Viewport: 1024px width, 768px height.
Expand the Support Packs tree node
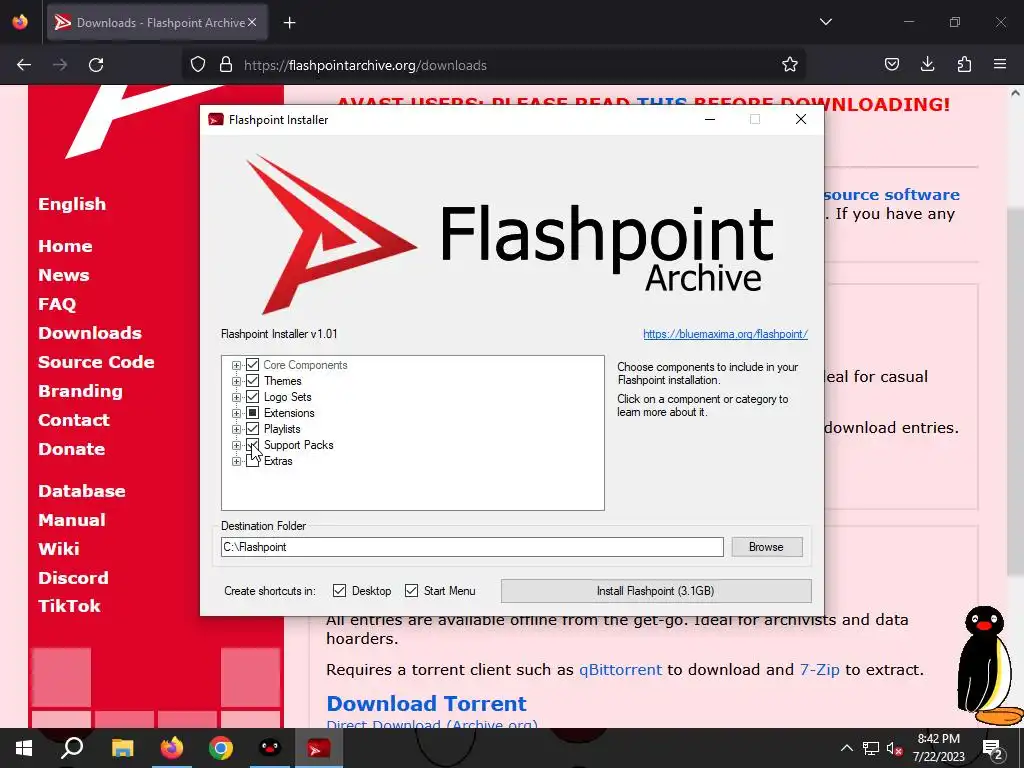tap(236, 445)
